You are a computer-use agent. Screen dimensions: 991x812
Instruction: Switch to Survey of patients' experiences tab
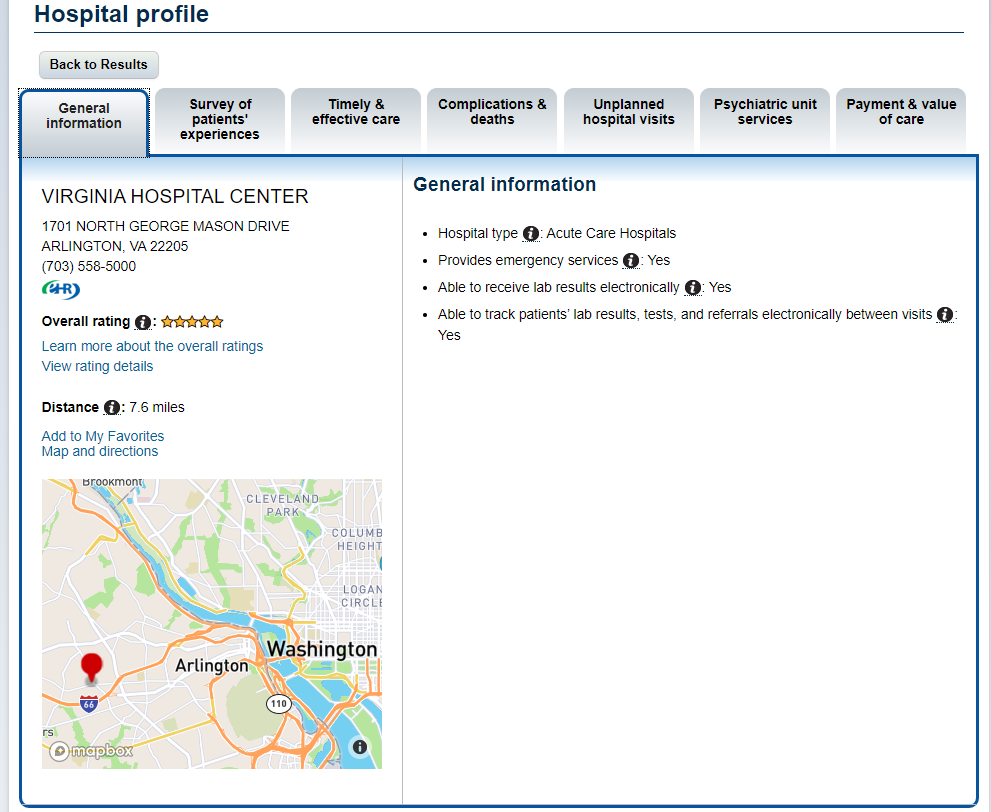220,119
